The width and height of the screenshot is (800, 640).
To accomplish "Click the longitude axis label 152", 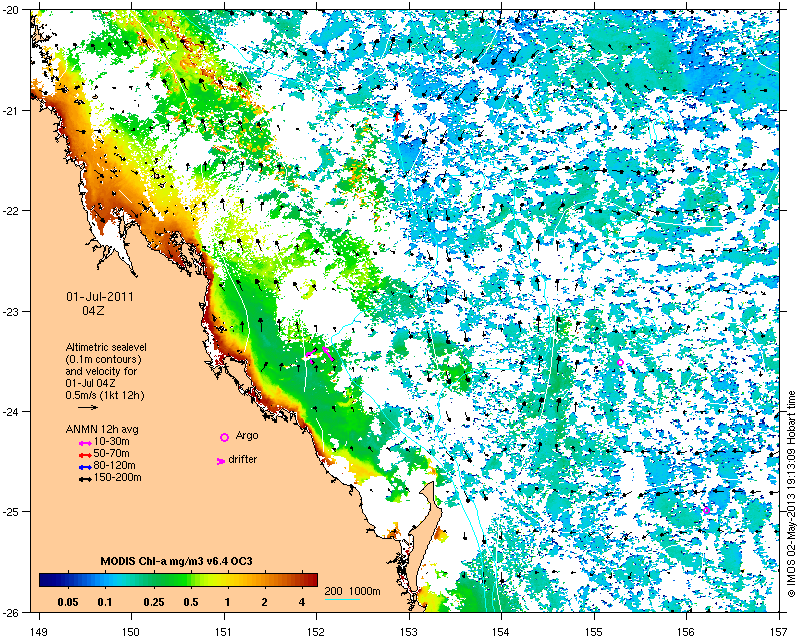I will click(316, 634).
